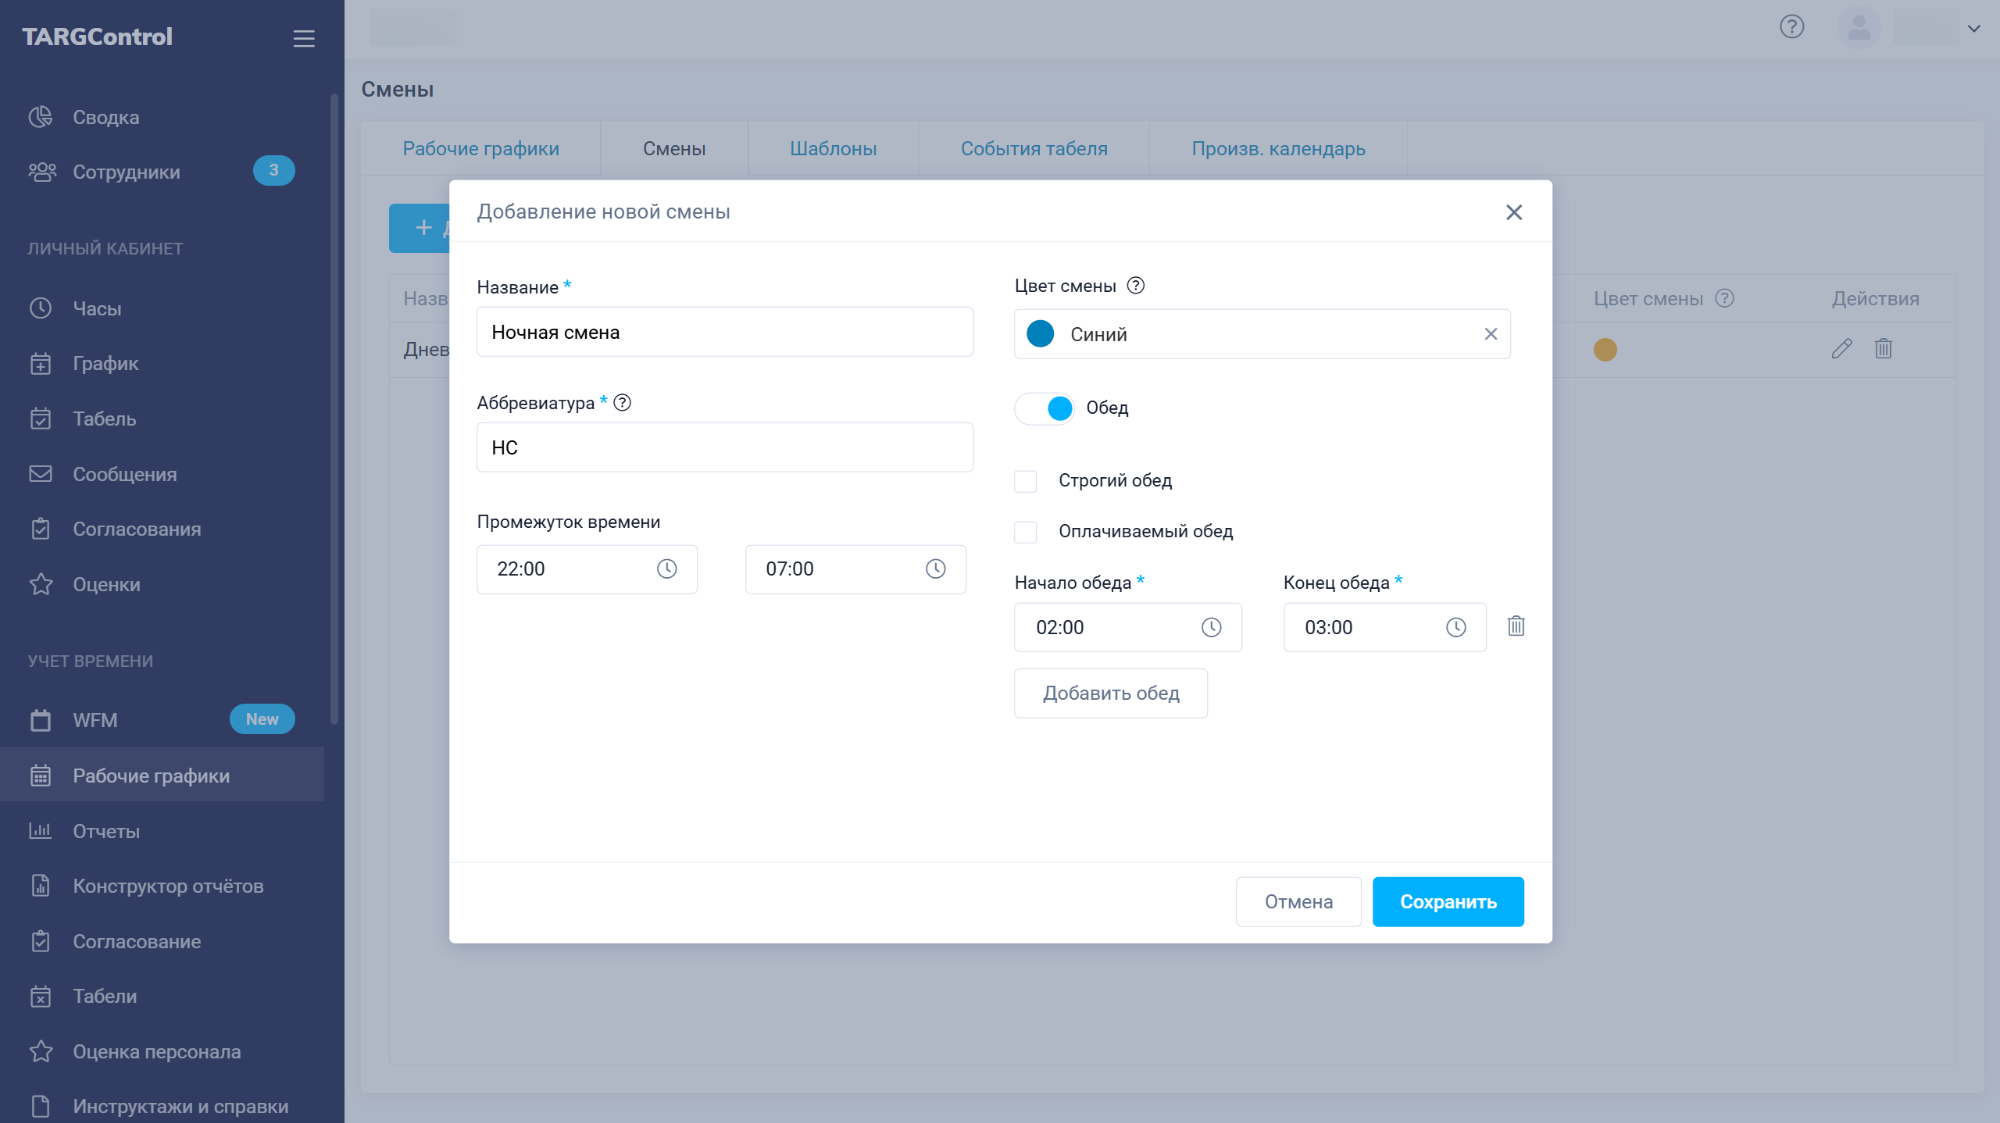Click clock icon in Начало обеда field
Screen dimensions: 2000x1123
tap(1211, 627)
